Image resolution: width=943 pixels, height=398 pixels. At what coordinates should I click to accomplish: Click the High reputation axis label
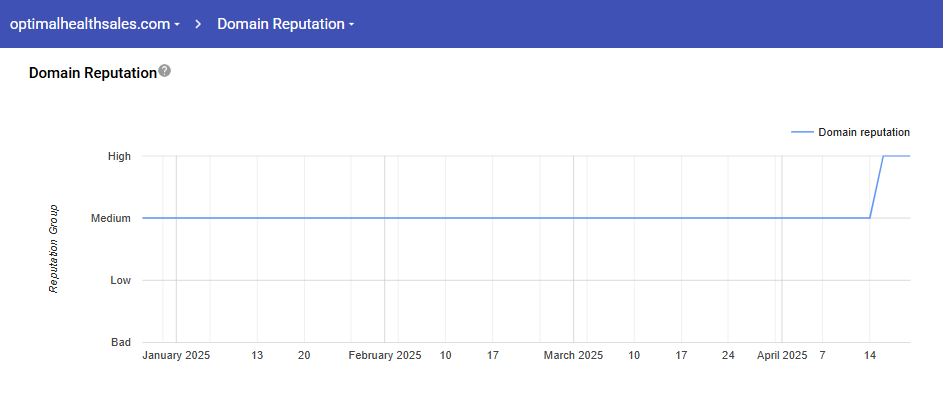coord(119,156)
